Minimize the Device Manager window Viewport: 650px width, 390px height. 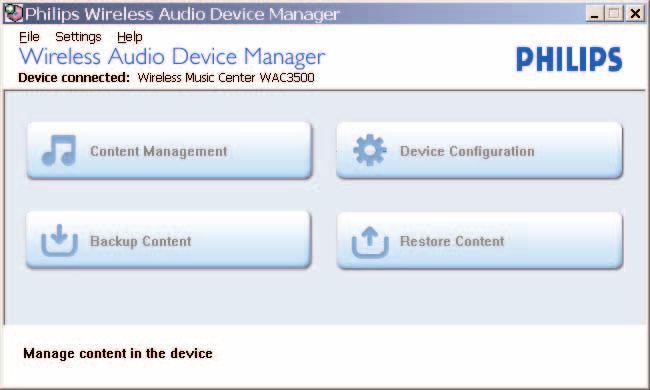595,13
